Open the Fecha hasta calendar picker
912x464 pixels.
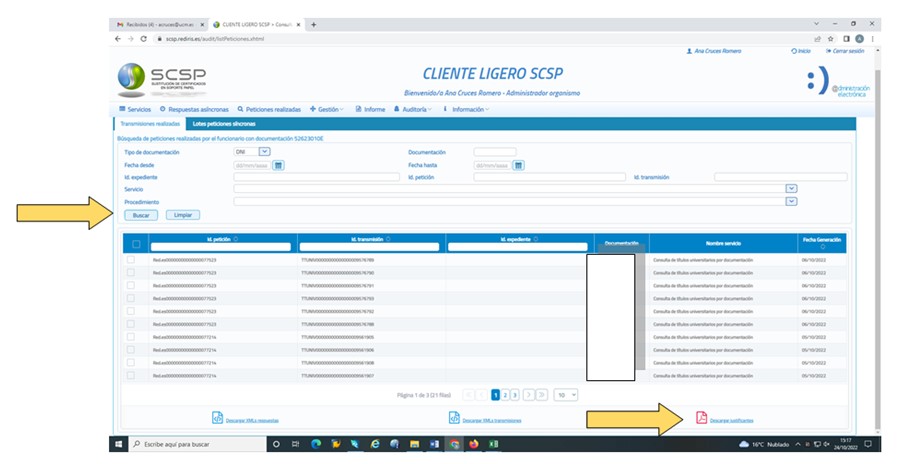518,165
